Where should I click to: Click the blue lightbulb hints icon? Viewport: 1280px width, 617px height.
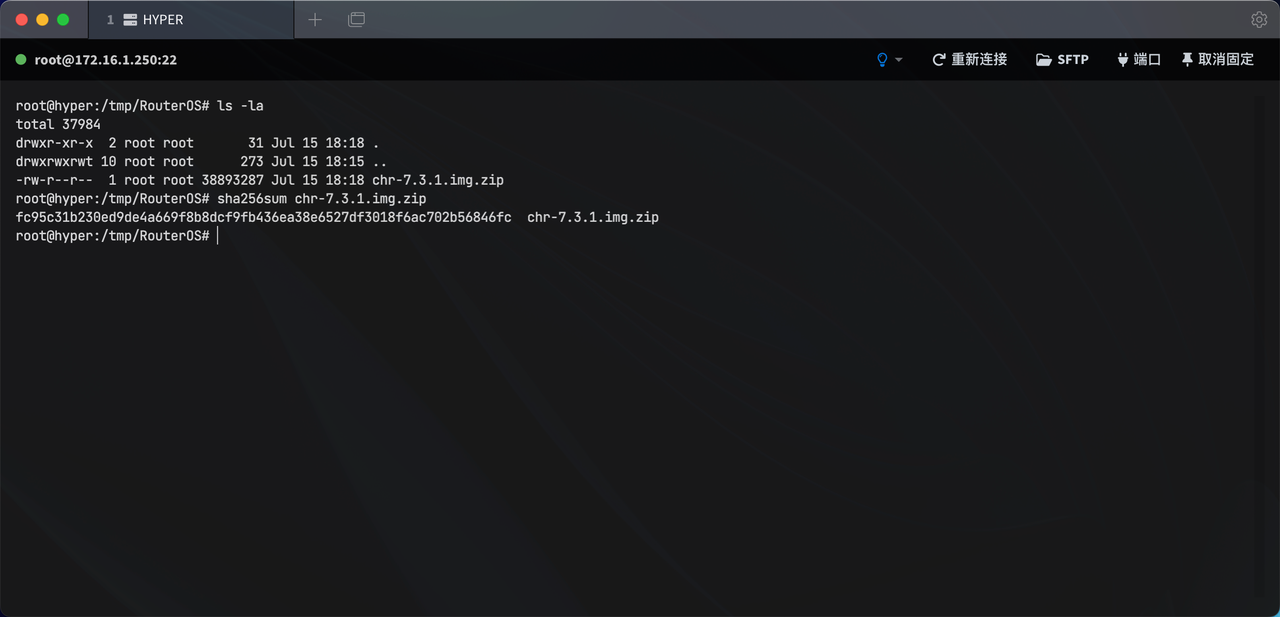[882, 60]
